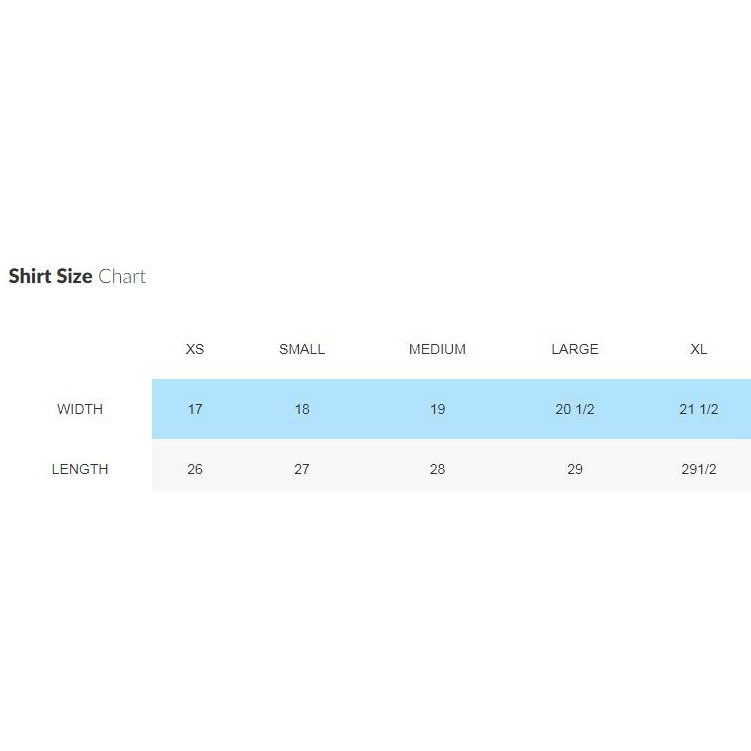
Task: Click the word Chart in the heading
Action: coord(122,277)
